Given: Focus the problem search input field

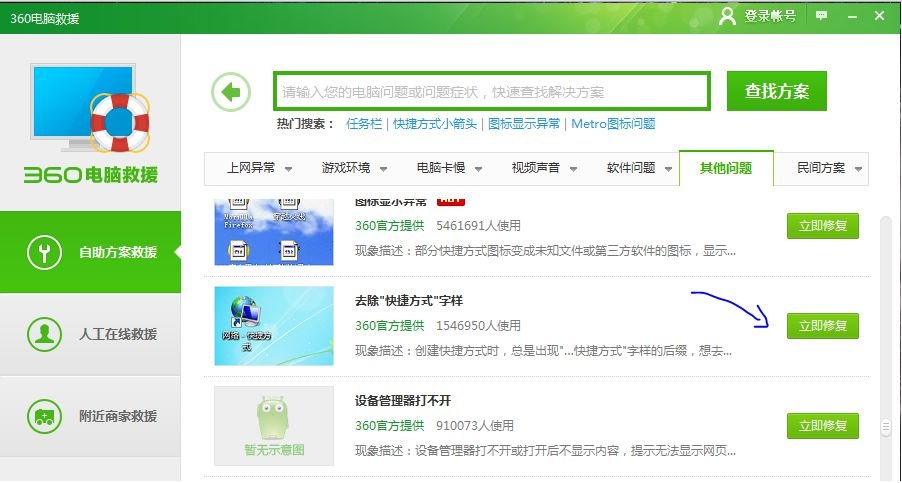Looking at the screenshot, I should click(492, 91).
